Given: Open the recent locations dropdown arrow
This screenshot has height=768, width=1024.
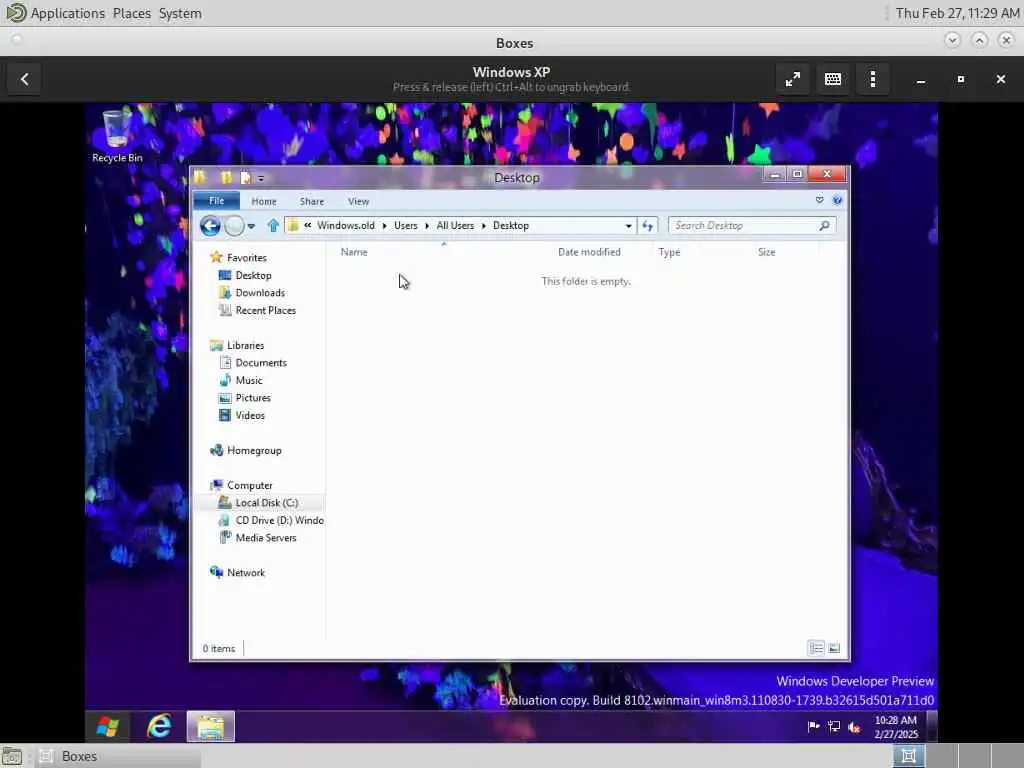Looking at the screenshot, I should (x=251, y=227).
